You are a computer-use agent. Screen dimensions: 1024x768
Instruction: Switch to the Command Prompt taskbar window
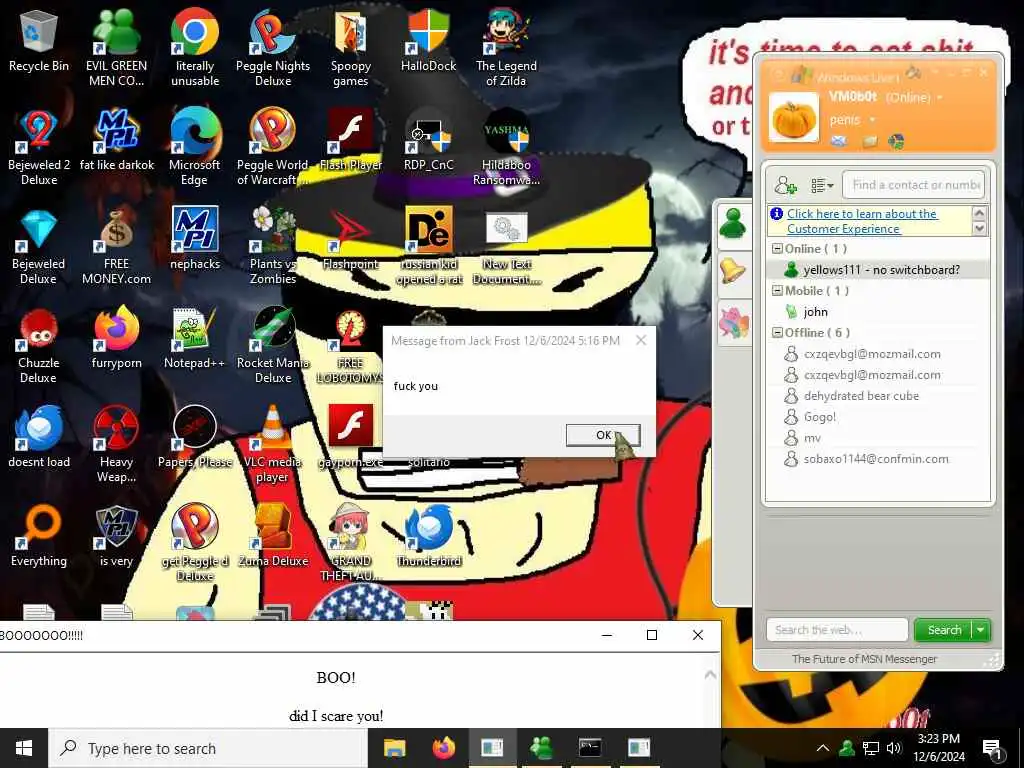coord(590,748)
